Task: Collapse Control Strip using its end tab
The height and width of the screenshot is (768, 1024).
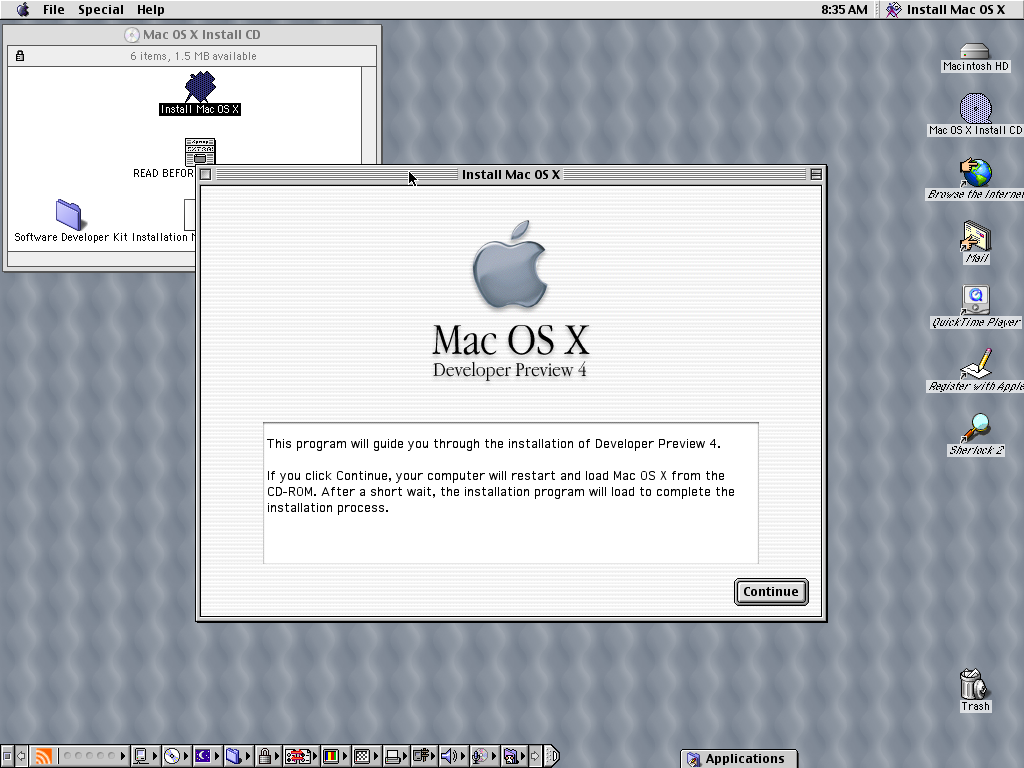Action: coord(552,756)
